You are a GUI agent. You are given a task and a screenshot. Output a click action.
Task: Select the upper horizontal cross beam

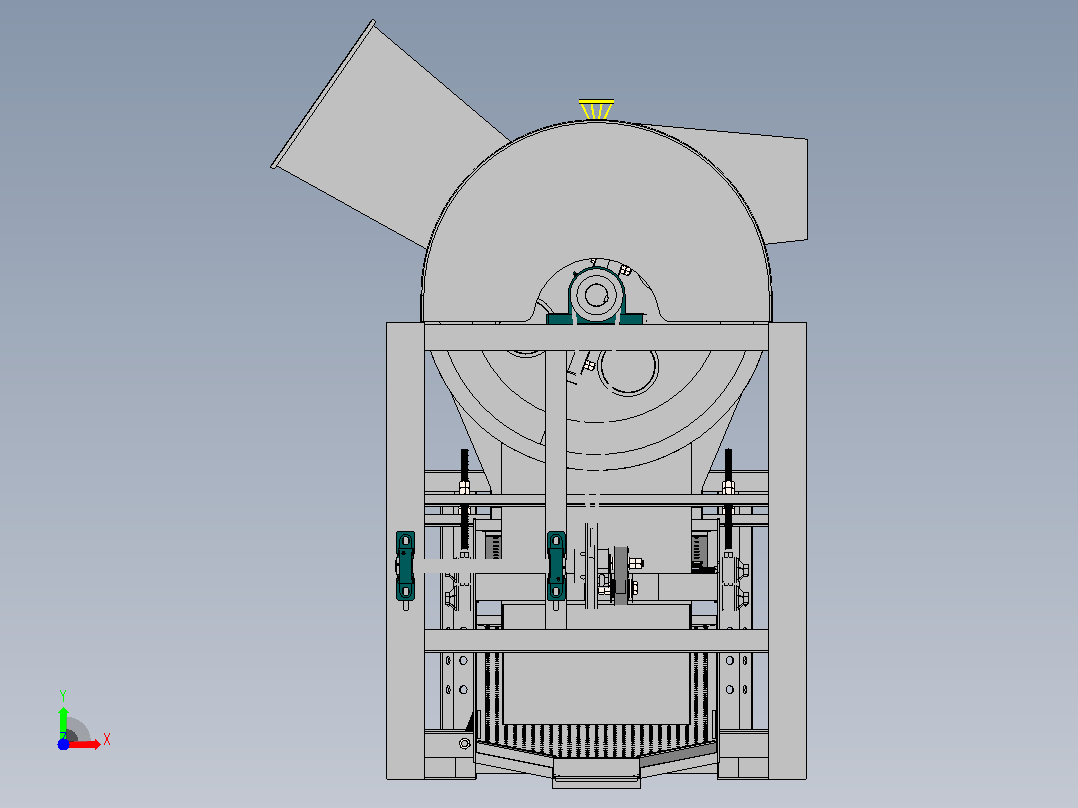click(596, 337)
